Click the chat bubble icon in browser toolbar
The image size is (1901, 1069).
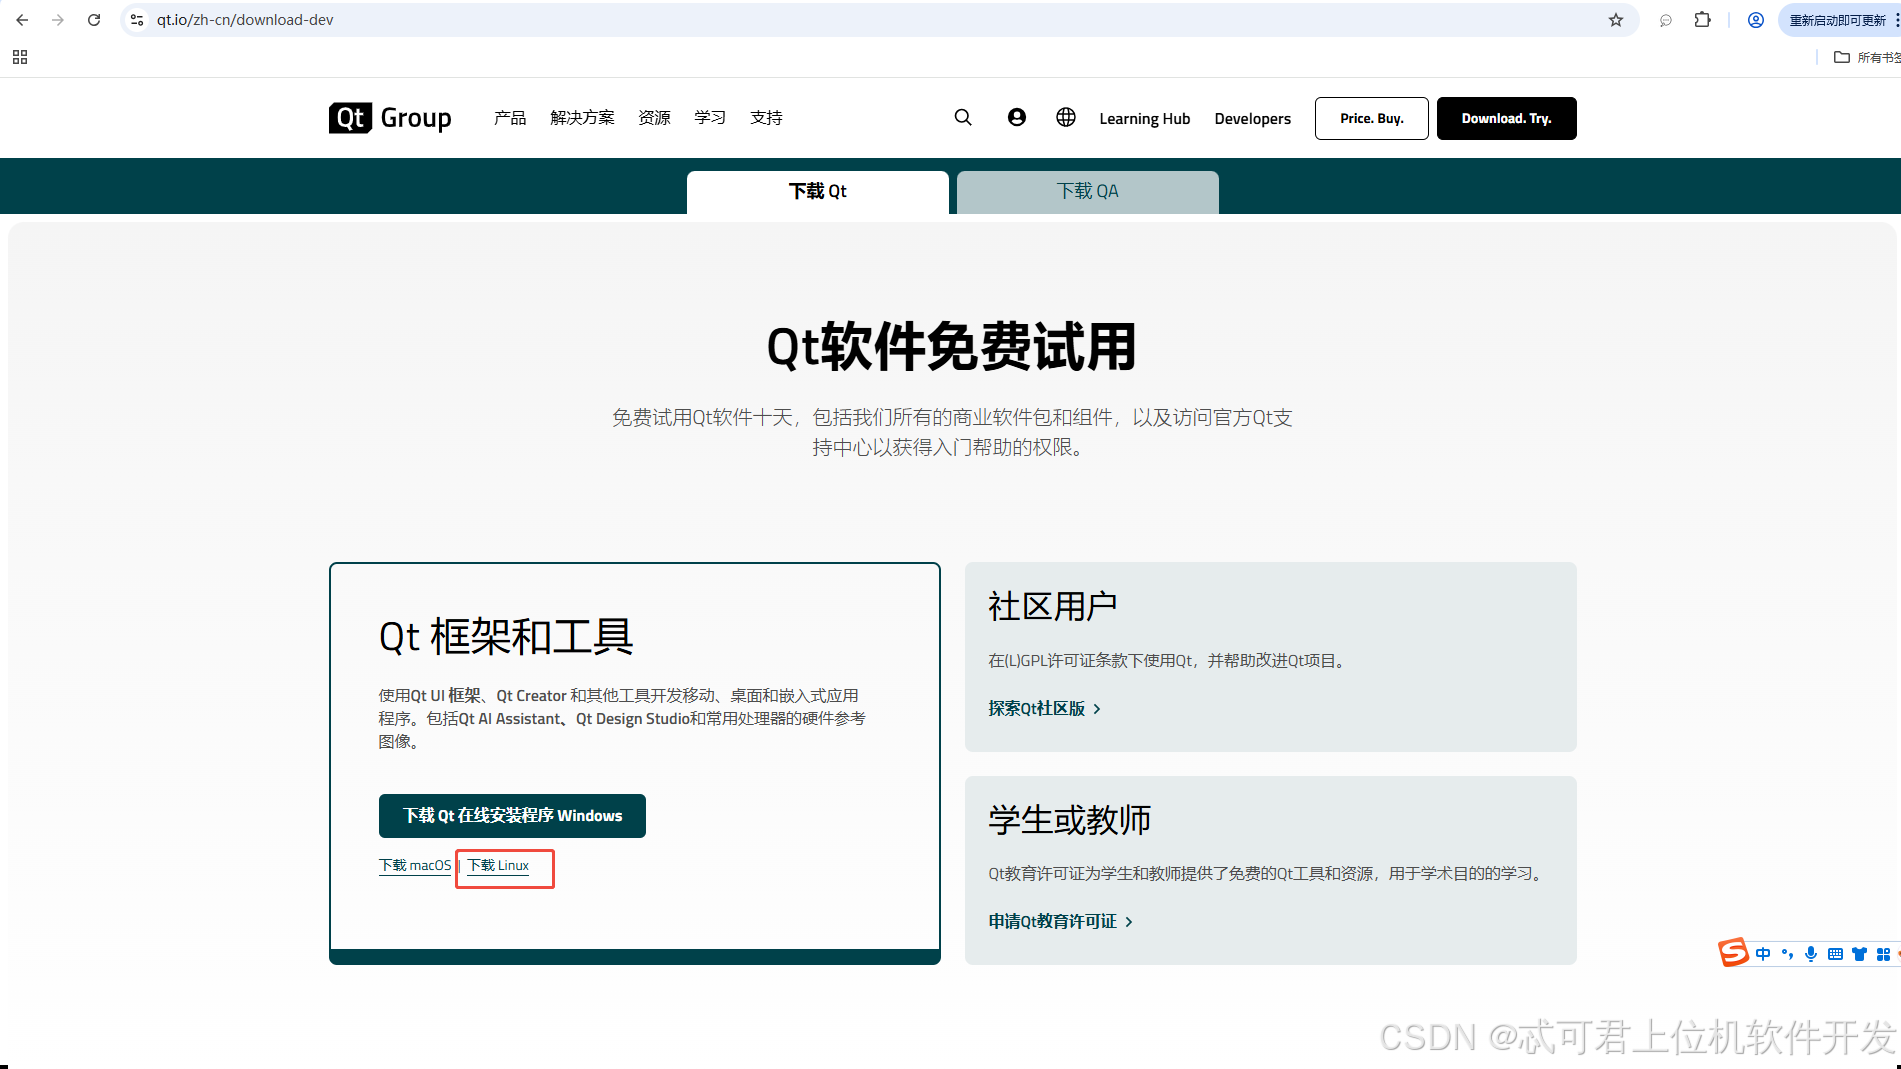[x=1666, y=20]
